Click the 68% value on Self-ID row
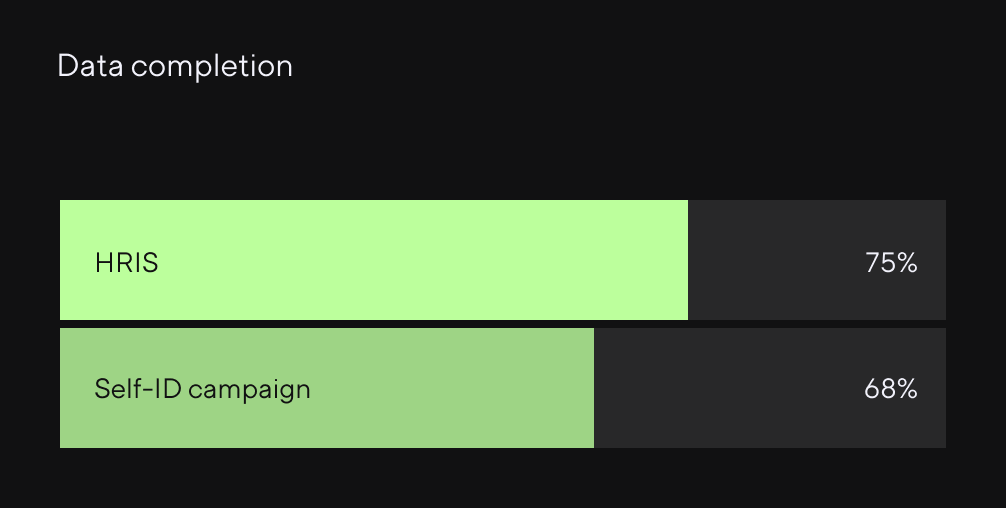The image size is (1006, 508). click(x=890, y=388)
